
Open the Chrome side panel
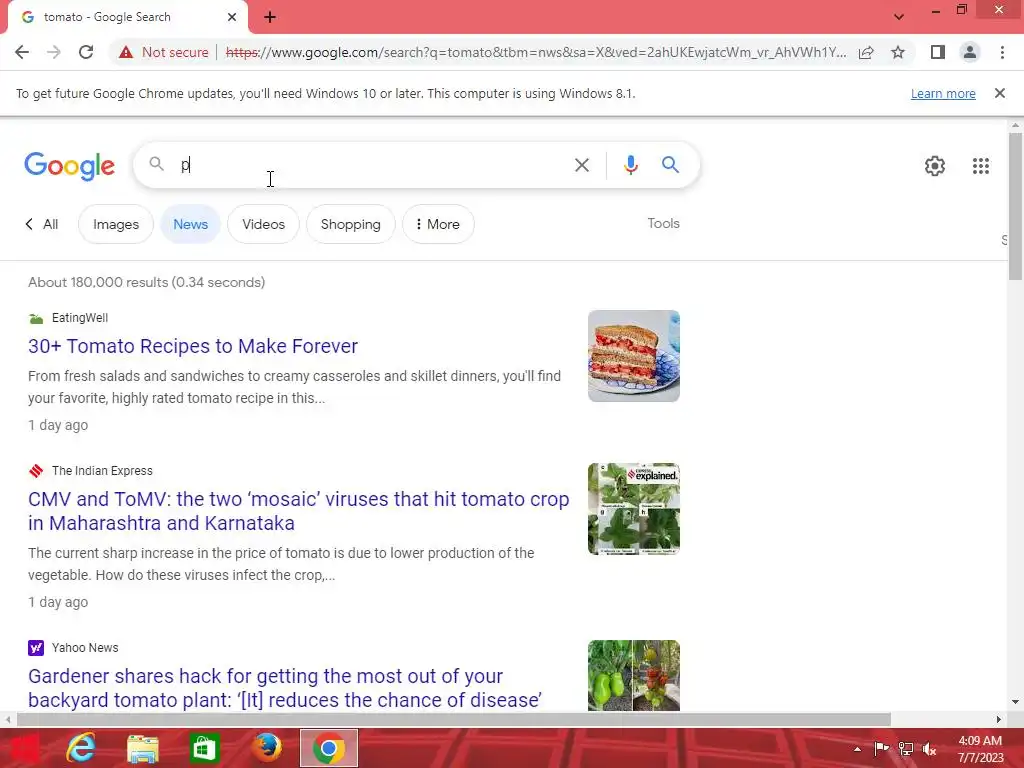pos(938,52)
